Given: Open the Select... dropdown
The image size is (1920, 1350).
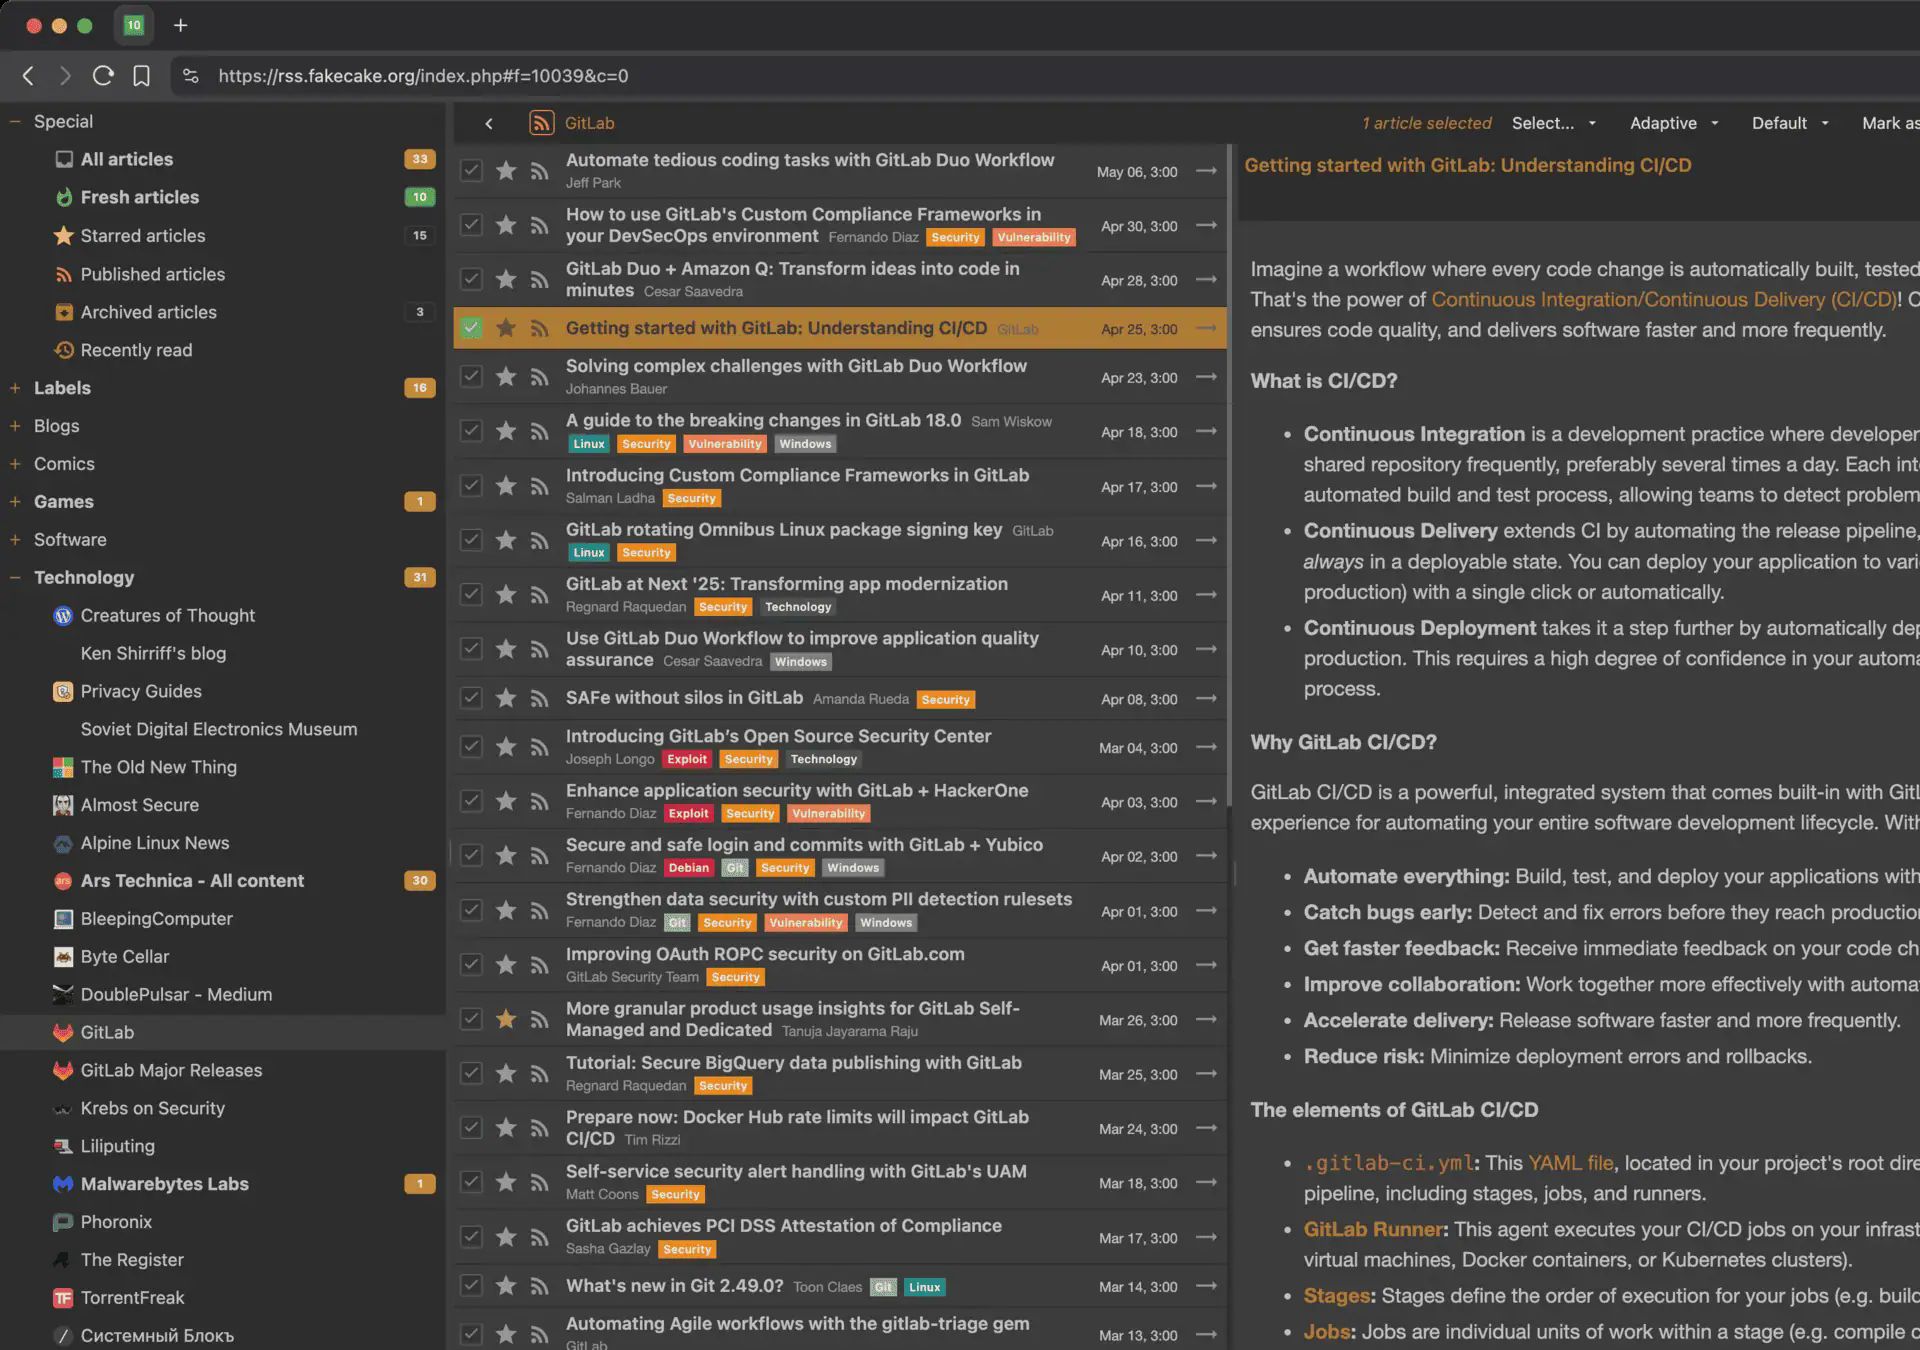Looking at the screenshot, I should click(1553, 123).
